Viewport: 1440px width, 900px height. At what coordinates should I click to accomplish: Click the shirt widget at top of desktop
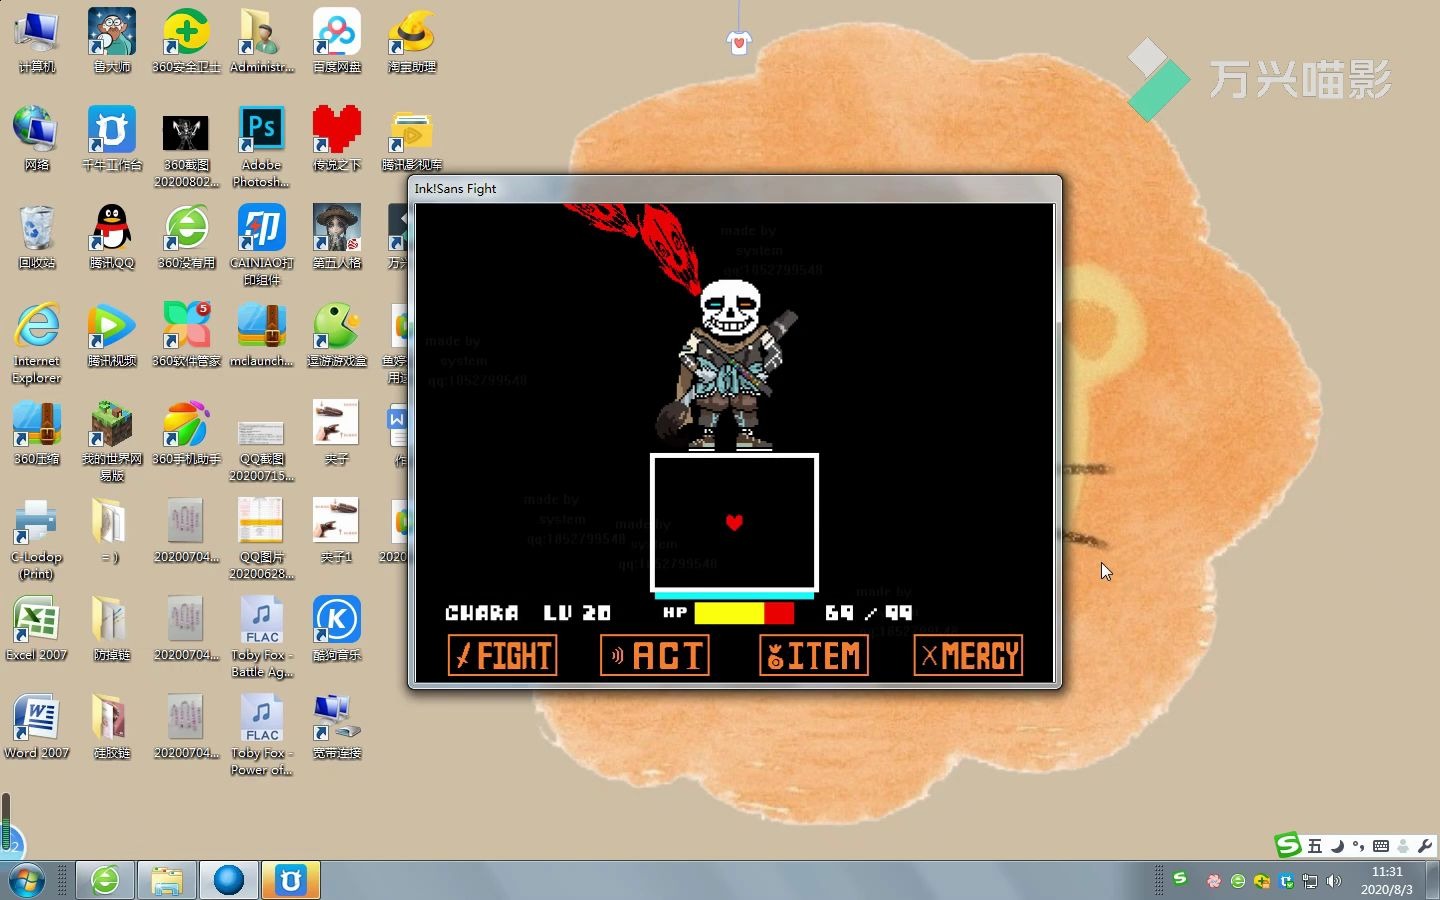pos(739,42)
